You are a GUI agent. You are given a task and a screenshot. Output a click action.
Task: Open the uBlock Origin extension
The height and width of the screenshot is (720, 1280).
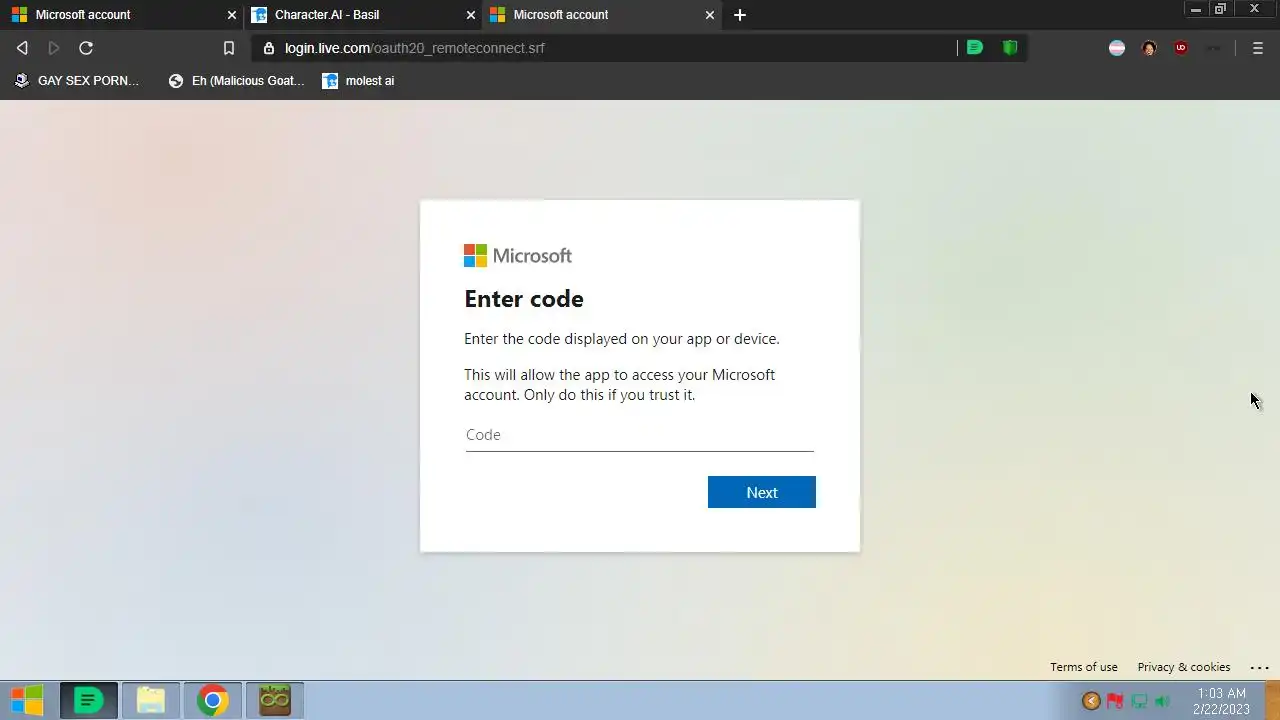point(1181,48)
